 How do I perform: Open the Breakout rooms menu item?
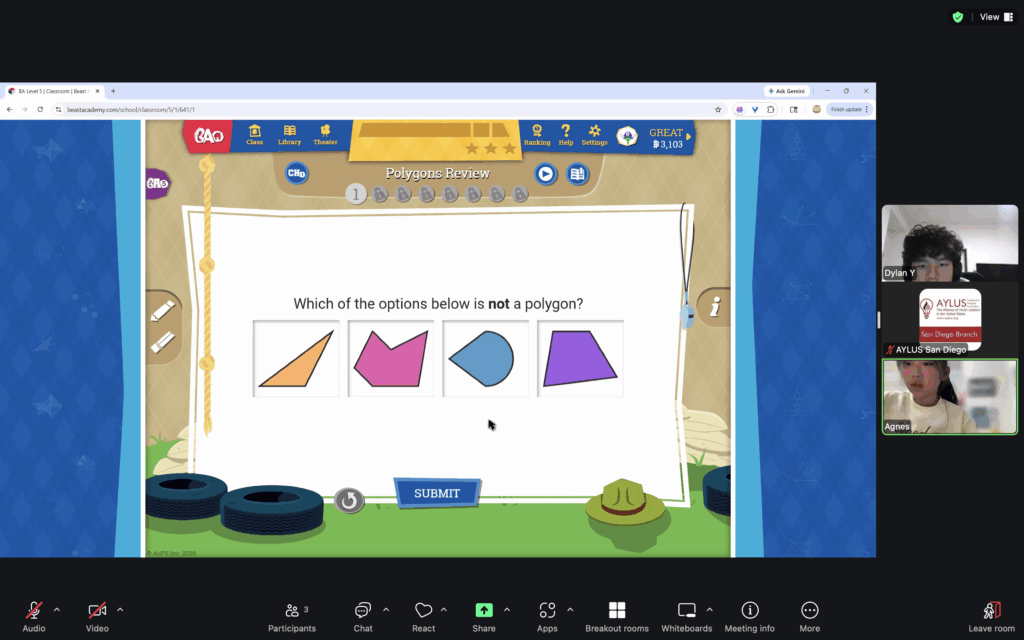pos(617,616)
